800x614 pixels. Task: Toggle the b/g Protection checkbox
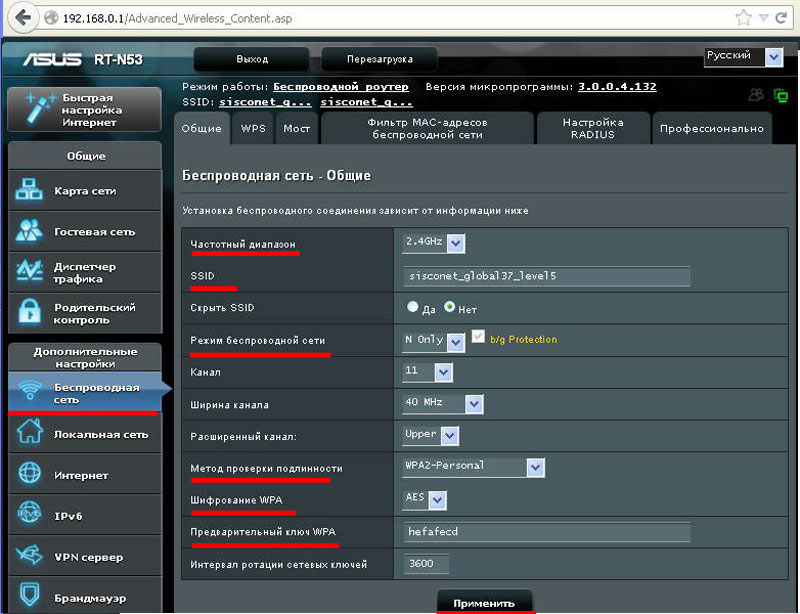(477, 339)
